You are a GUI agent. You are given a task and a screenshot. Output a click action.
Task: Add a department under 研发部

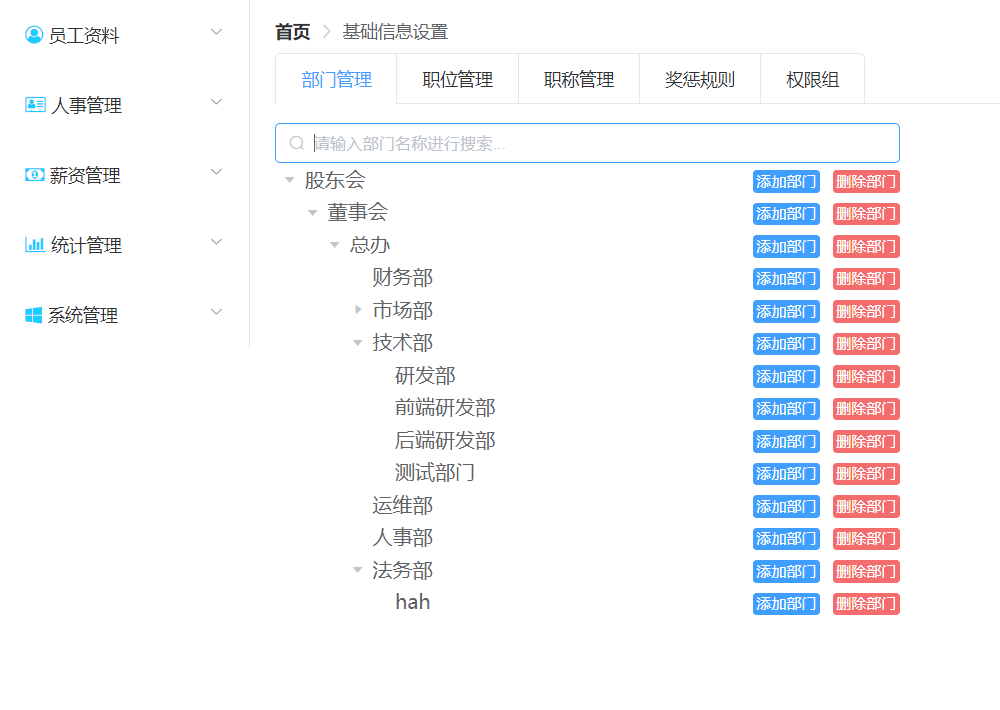pos(786,376)
